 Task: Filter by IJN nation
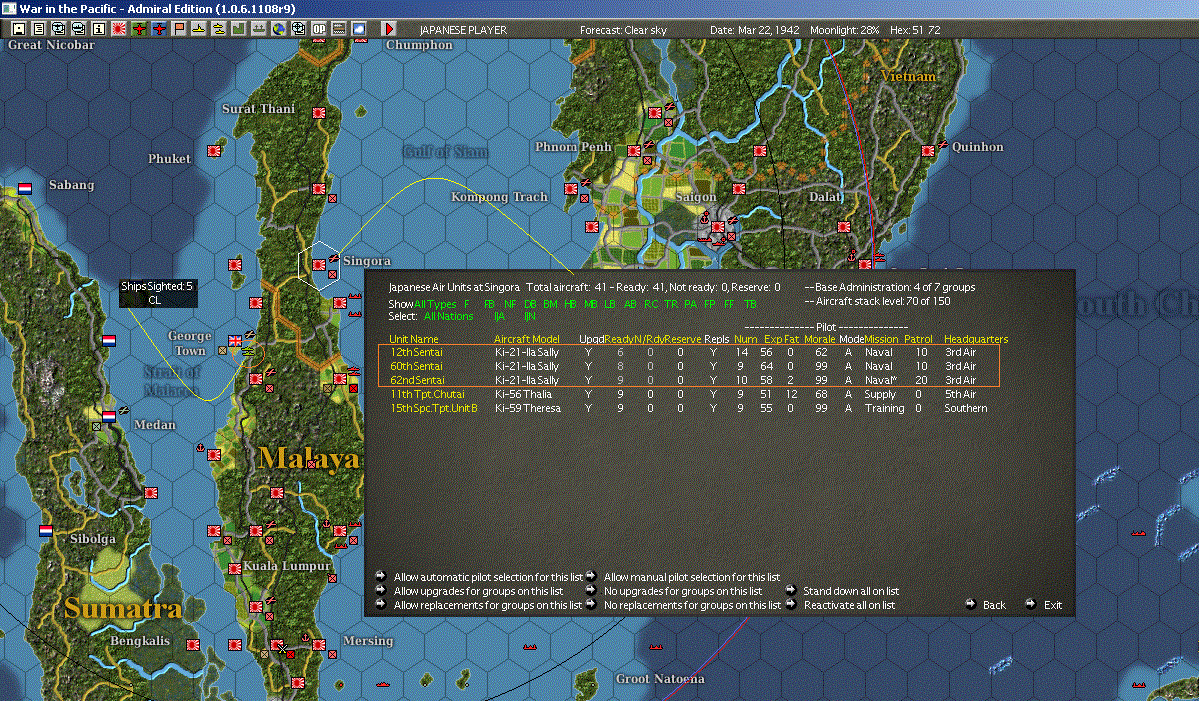[529, 316]
